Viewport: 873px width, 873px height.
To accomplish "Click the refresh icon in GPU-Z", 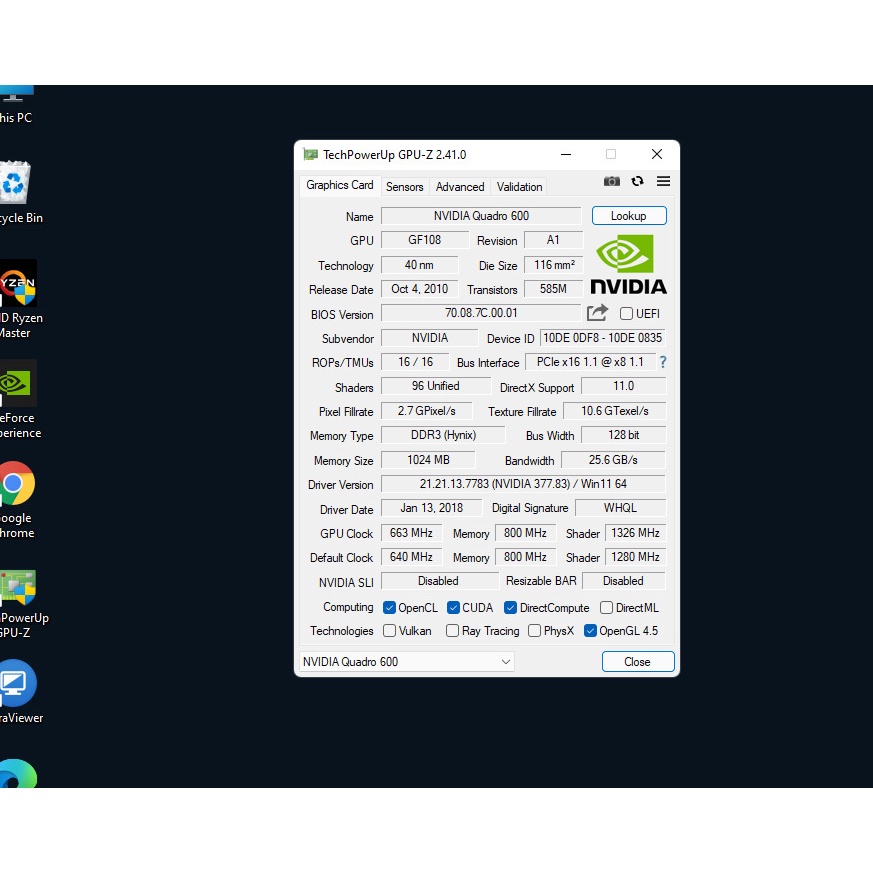I will tap(637, 181).
